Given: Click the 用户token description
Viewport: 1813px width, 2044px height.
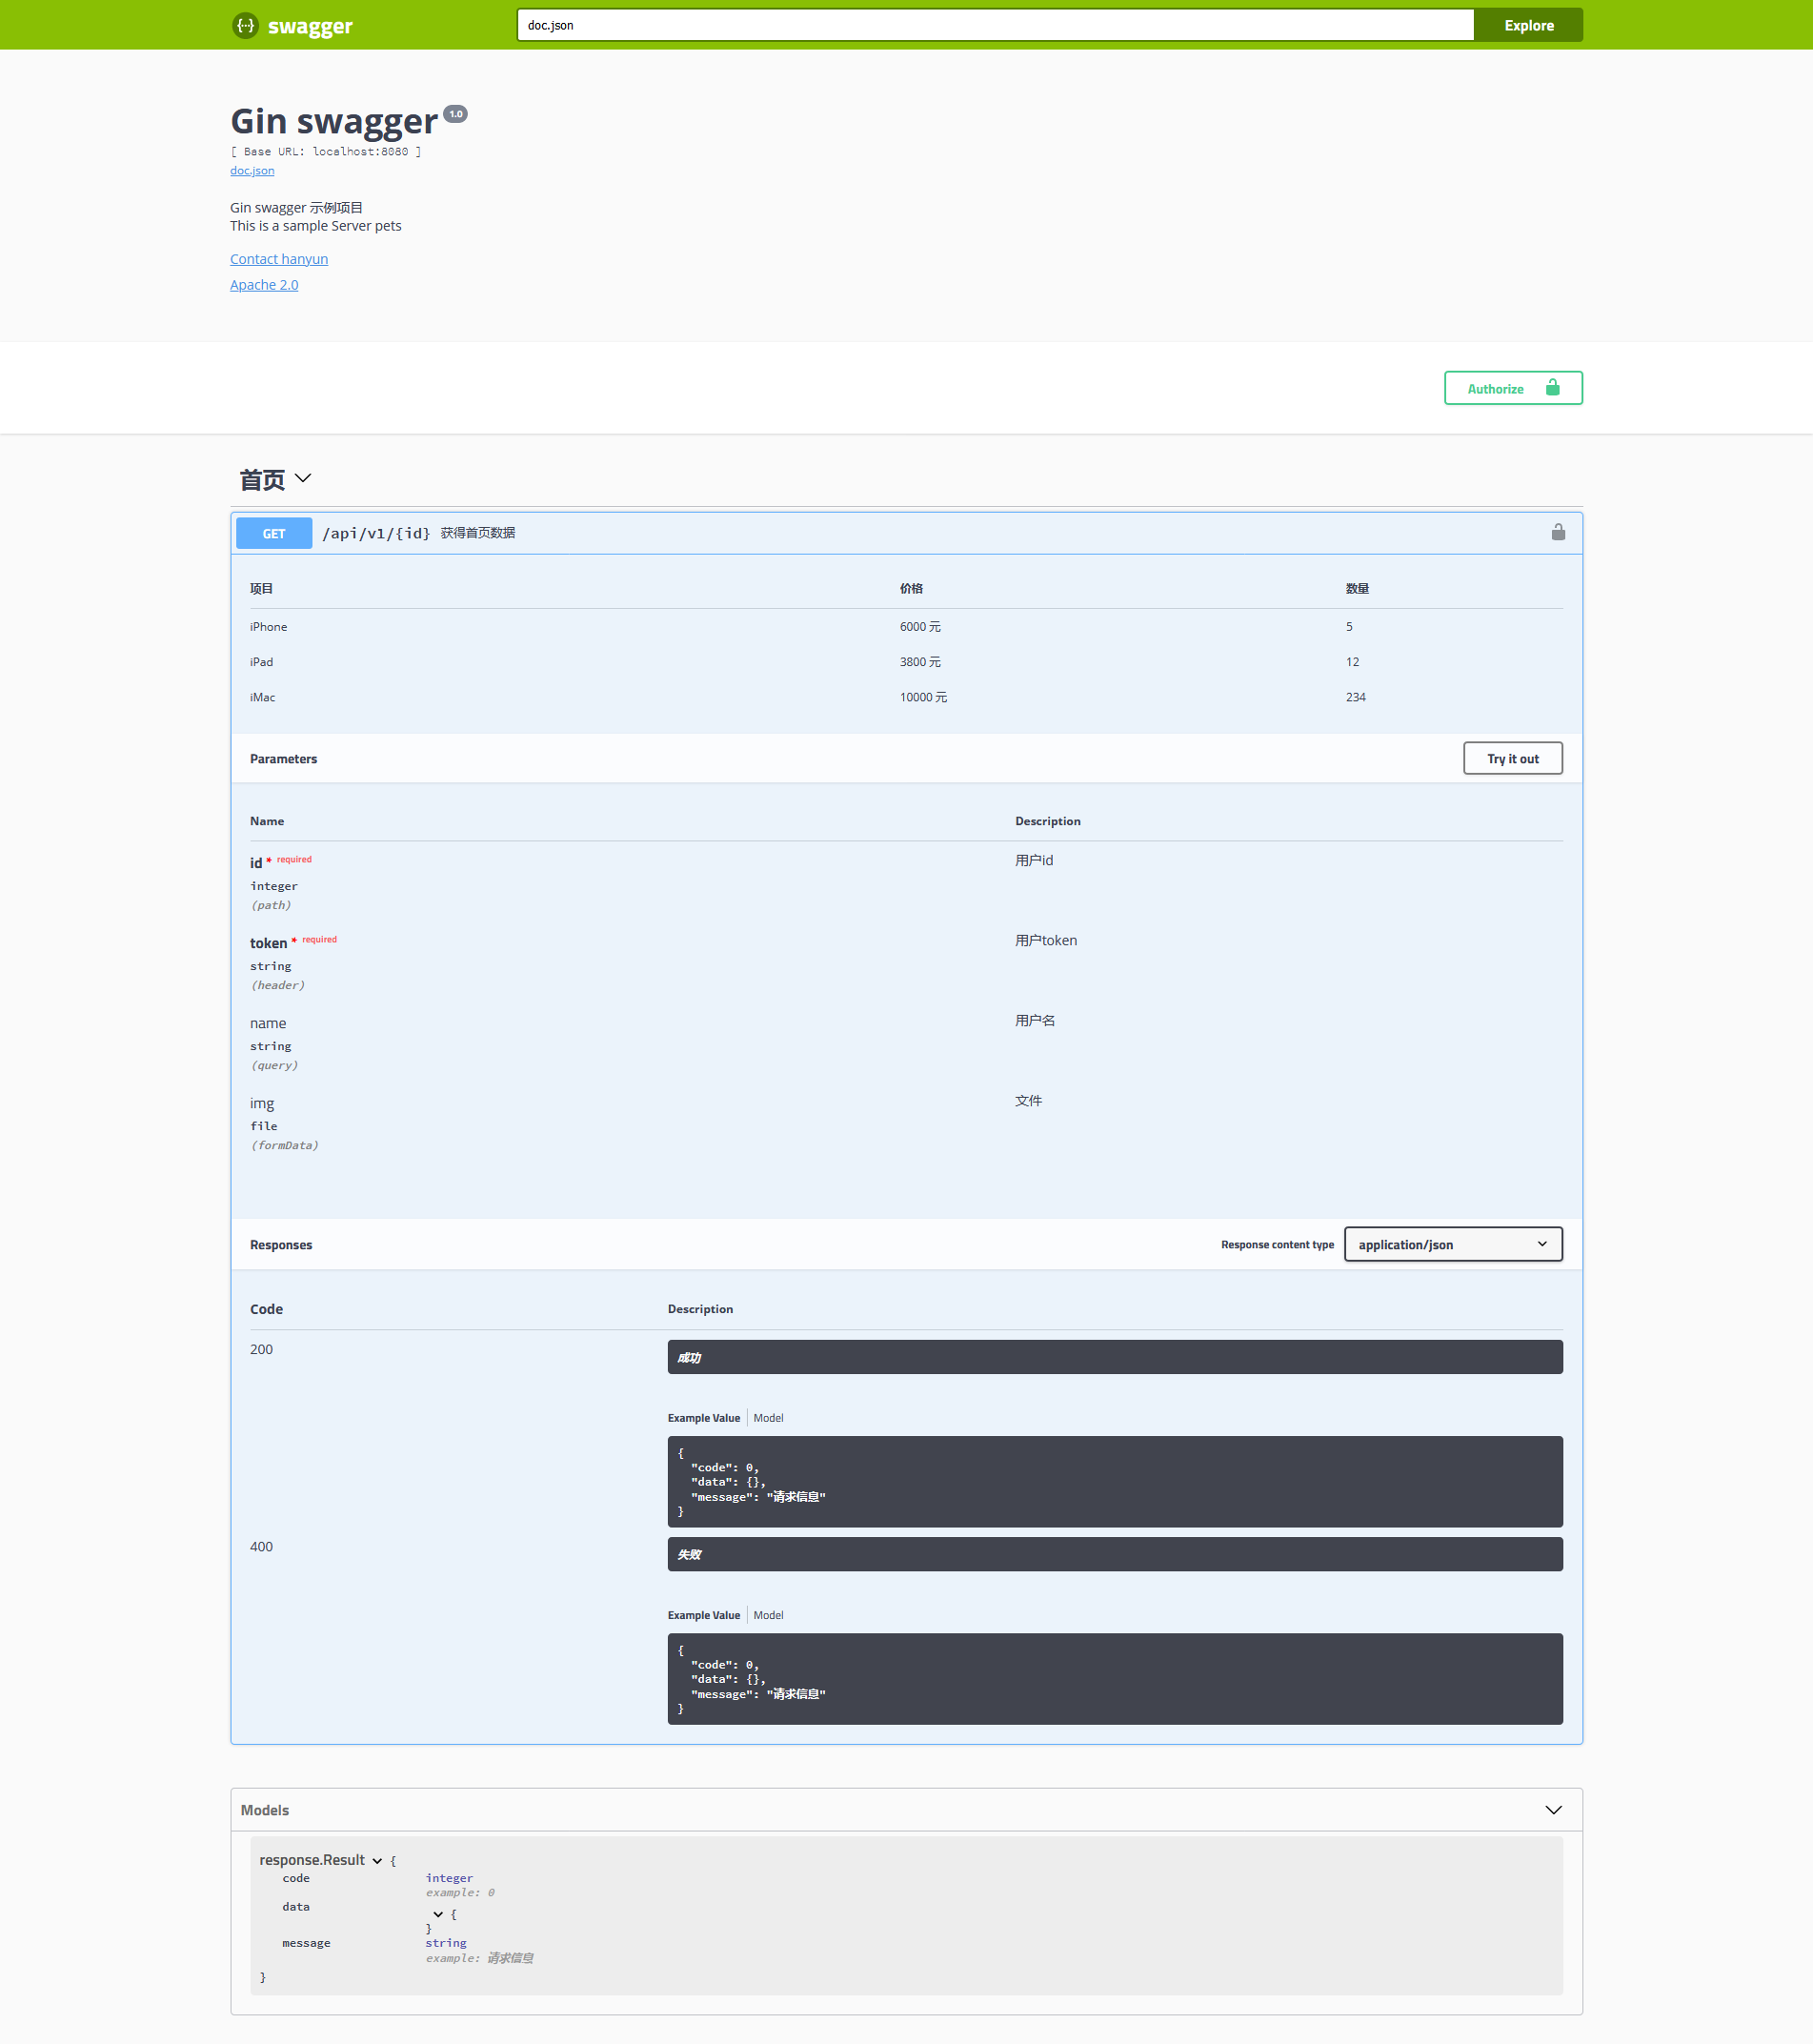Looking at the screenshot, I should [x=1046, y=940].
